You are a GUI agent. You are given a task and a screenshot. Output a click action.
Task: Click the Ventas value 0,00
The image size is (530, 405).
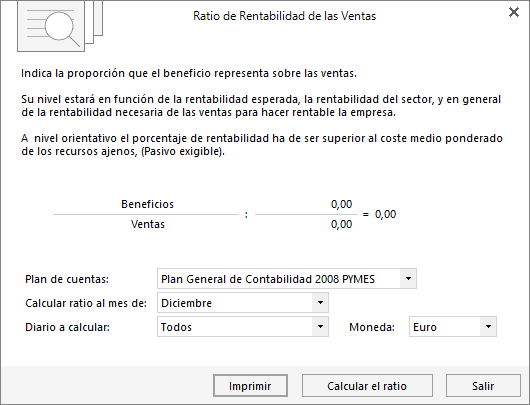pos(341,224)
